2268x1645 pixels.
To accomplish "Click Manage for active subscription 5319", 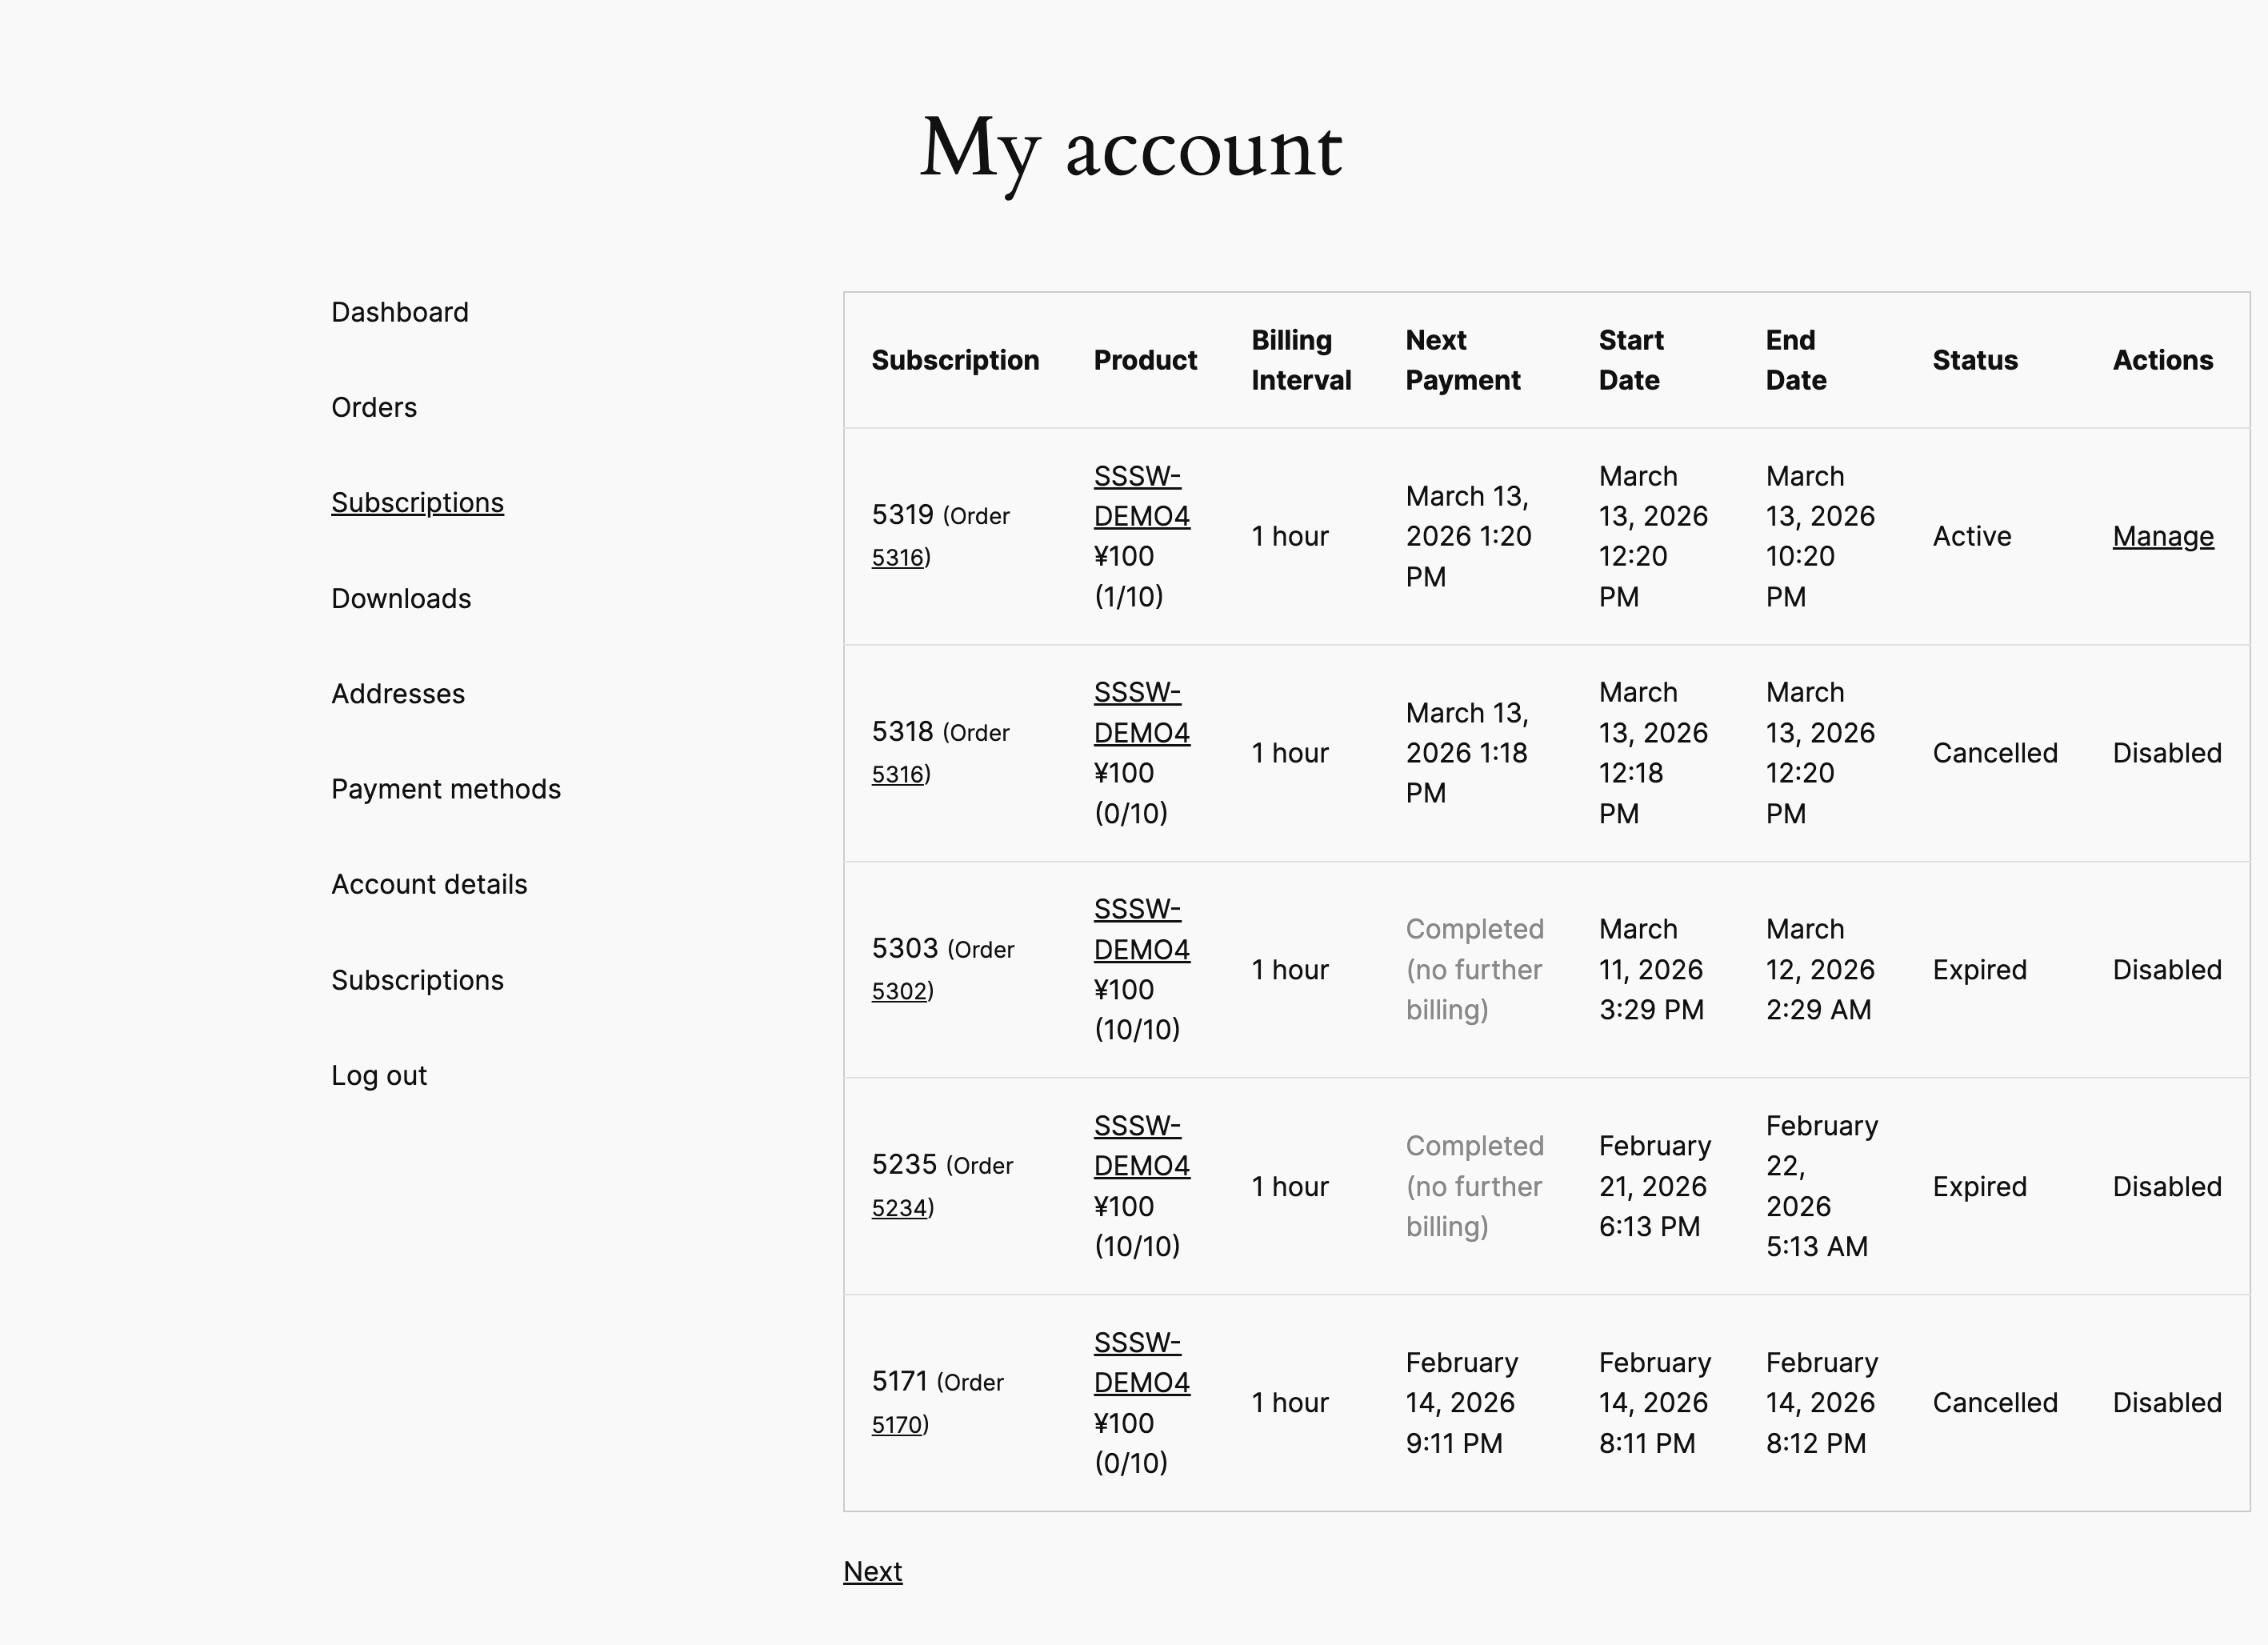I will 2162,536.
